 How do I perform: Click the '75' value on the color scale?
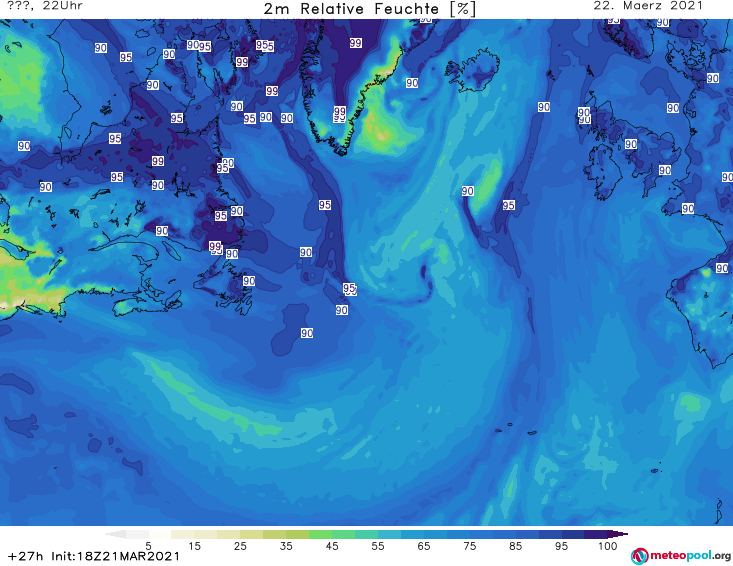click(470, 546)
